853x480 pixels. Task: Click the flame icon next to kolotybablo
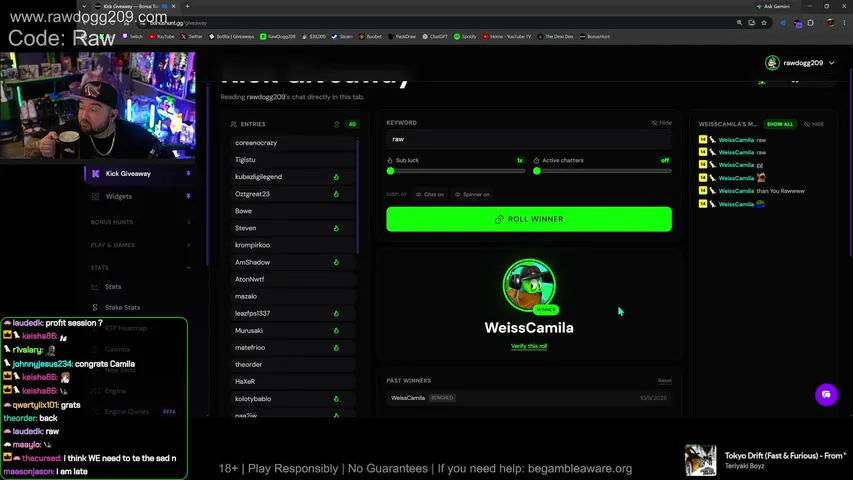click(x=336, y=399)
